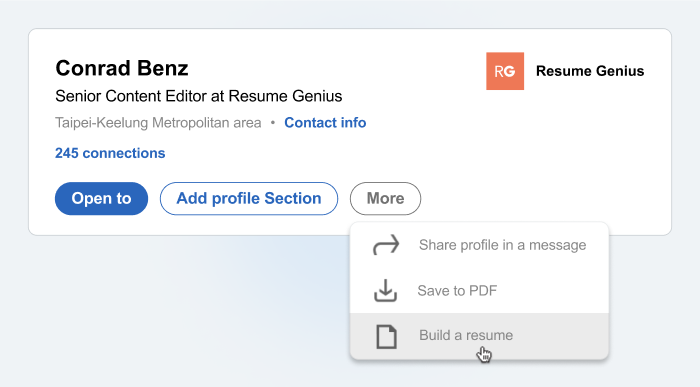Choose Save to PDF from the menu
This screenshot has height=387, width=700.
tap(479, 291)
